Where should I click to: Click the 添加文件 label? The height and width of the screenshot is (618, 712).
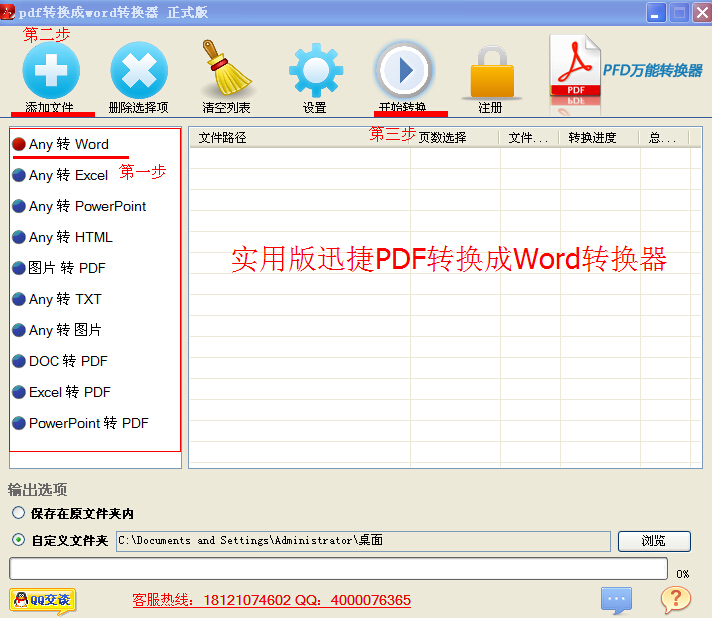pyautogui.click(x=49, y=108)
